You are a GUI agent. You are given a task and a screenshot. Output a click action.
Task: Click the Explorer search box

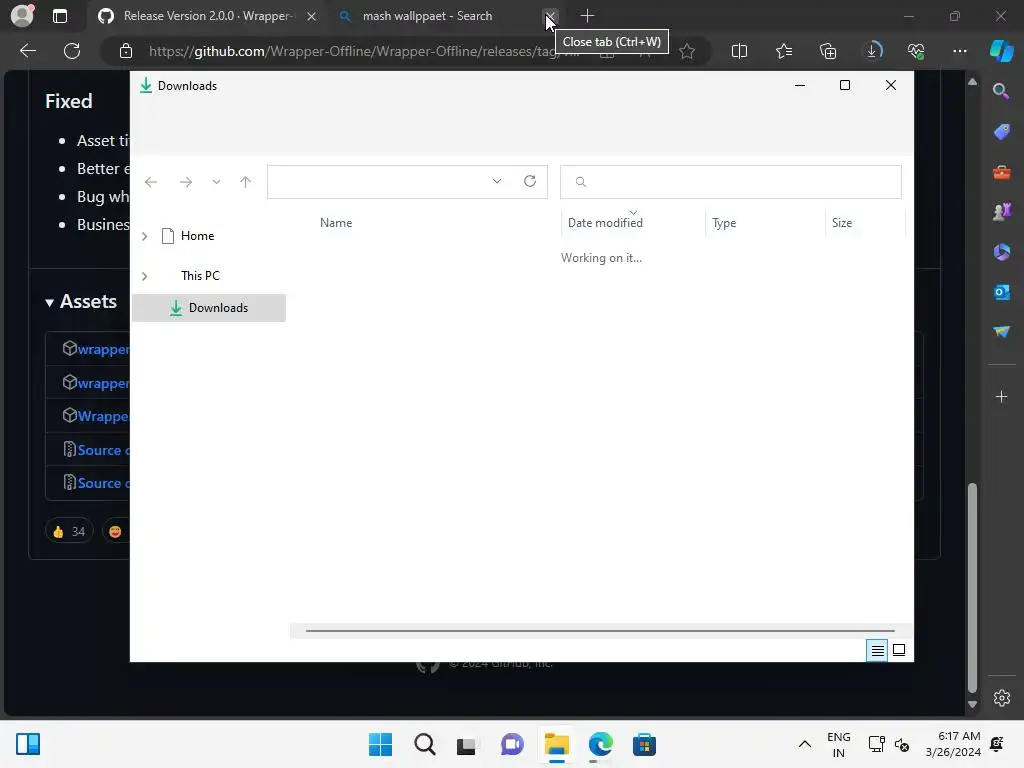pos(731,182)
